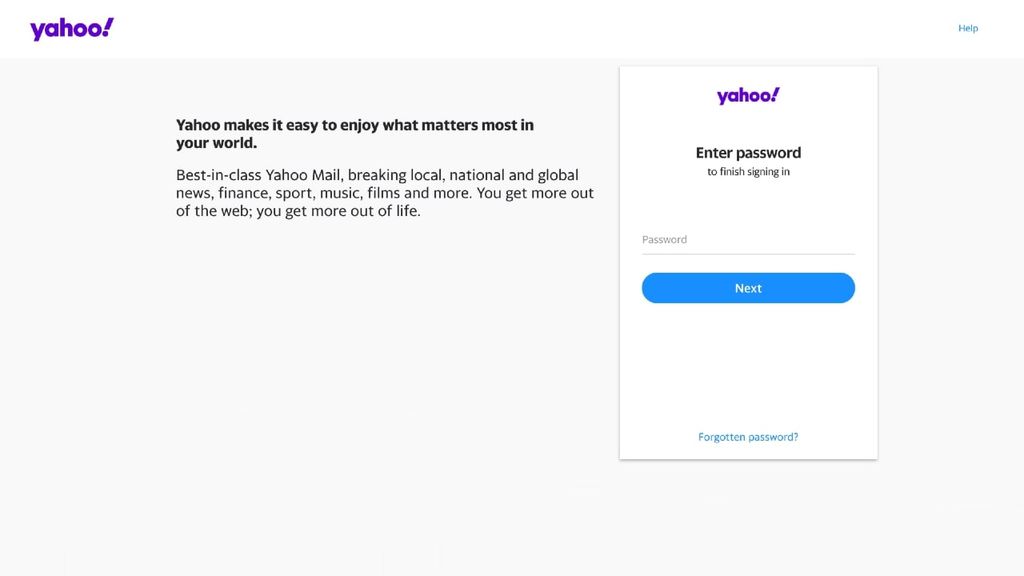1024x576 pixels.
Task: Click the purple Yahoo exclamation mark icon
Action: point(69,28)
